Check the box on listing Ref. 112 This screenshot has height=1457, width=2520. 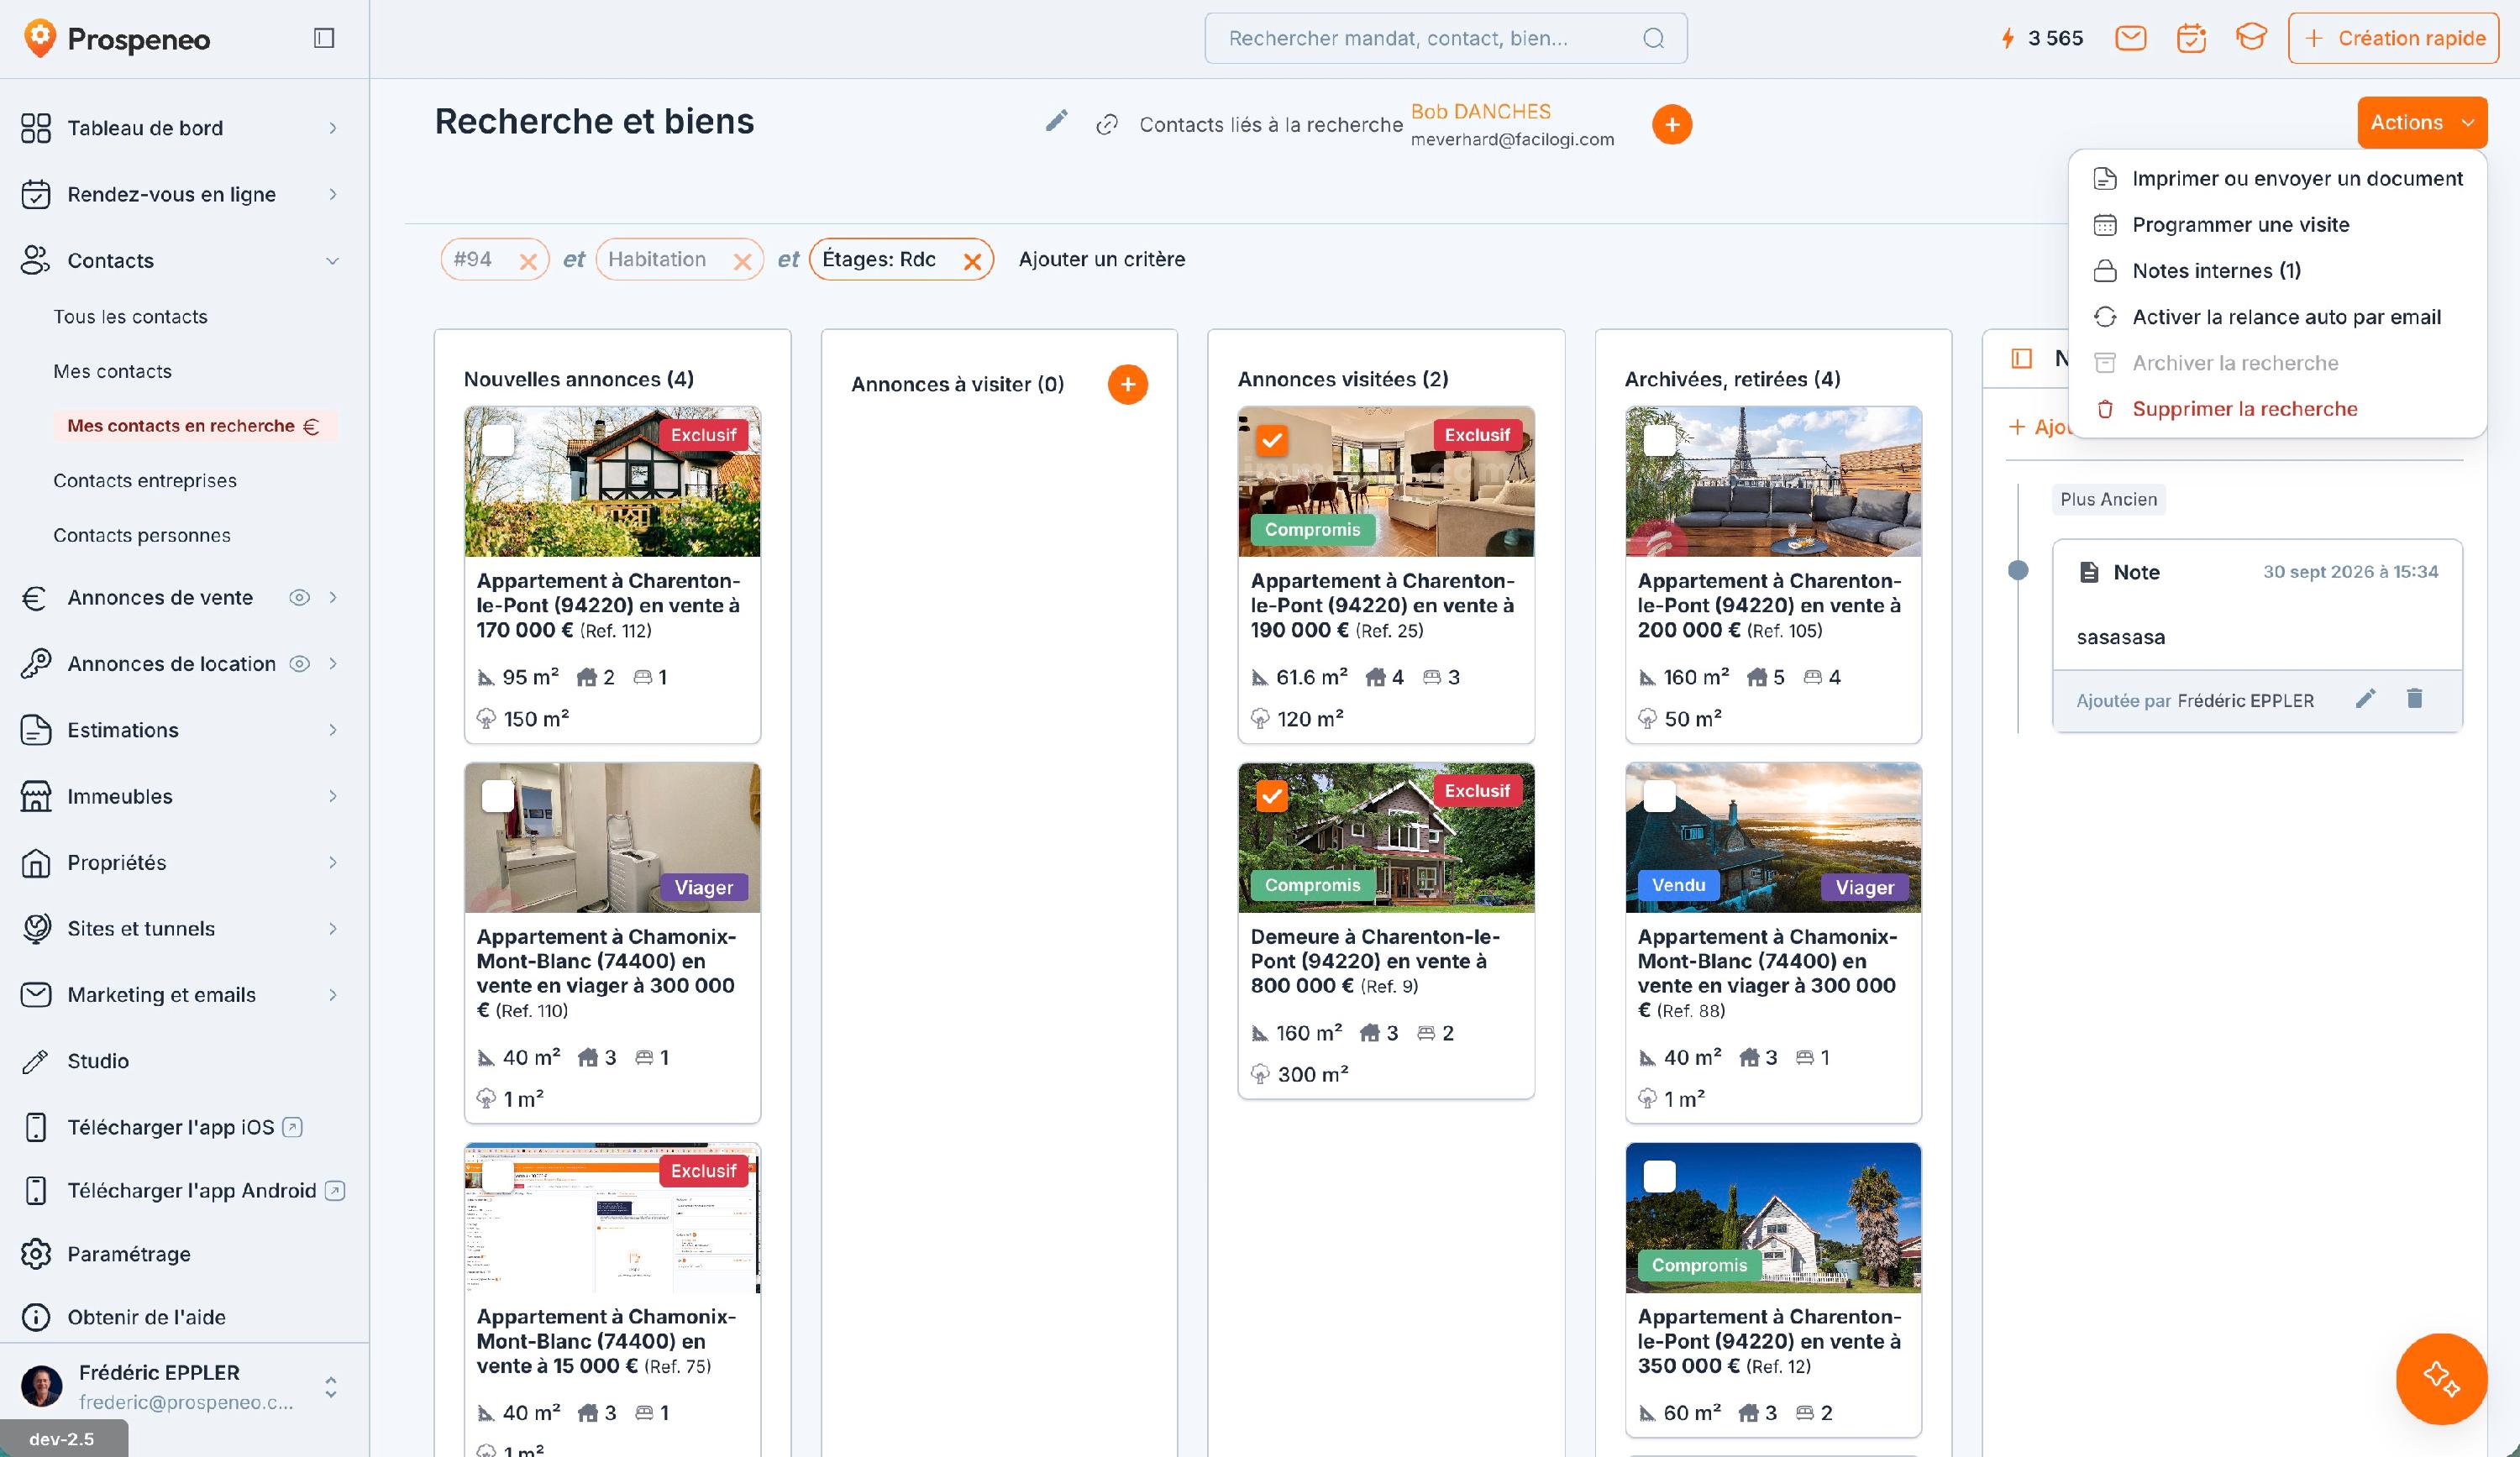coord(498,440)
